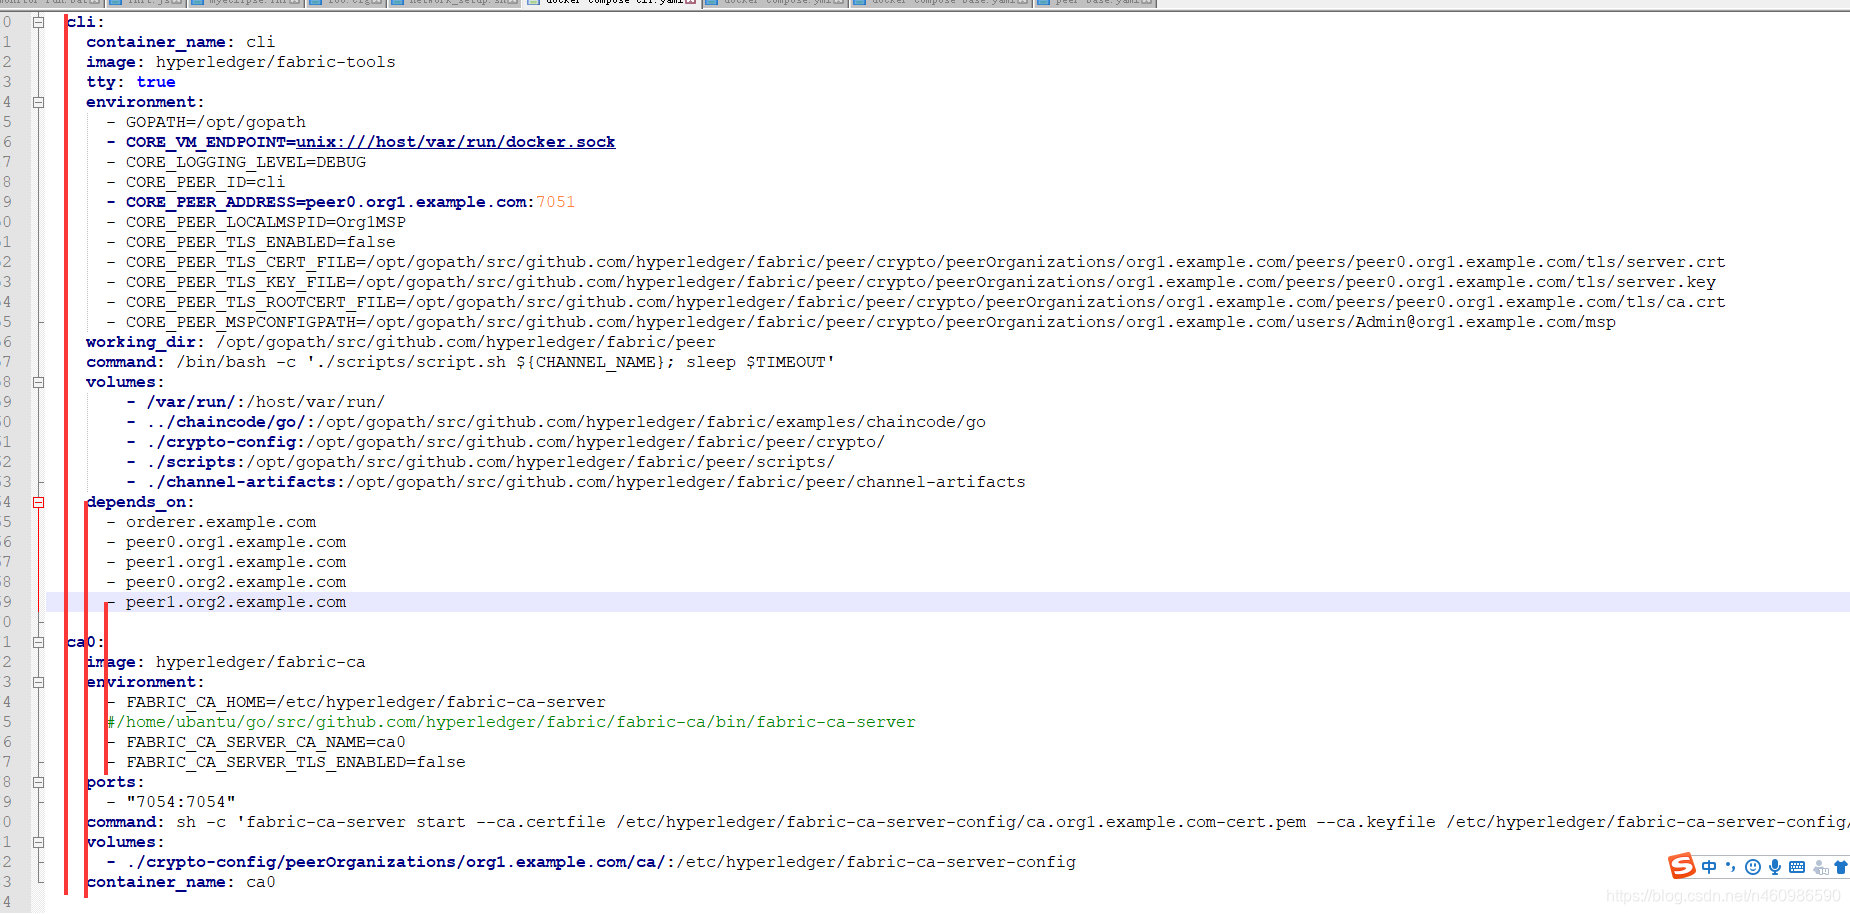The image size is (1850, 914).
Task: Click the orange port number 7051
Action: 556,202
